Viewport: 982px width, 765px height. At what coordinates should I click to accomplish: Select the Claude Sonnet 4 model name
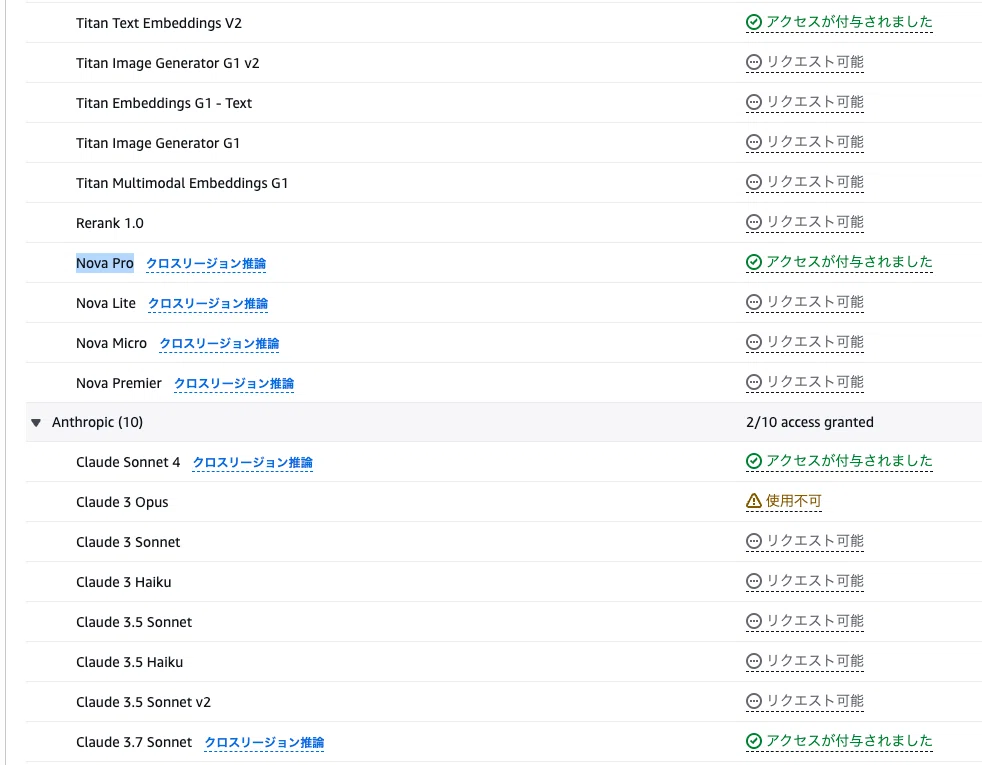click(x=128, y=463)
